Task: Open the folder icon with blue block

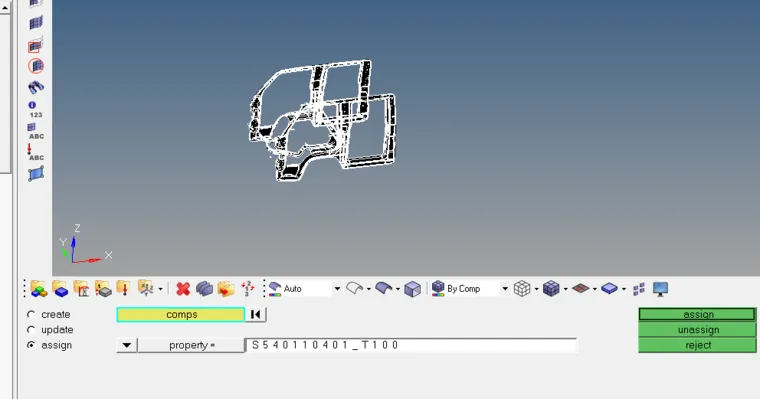Action: (x=60, y=289)
